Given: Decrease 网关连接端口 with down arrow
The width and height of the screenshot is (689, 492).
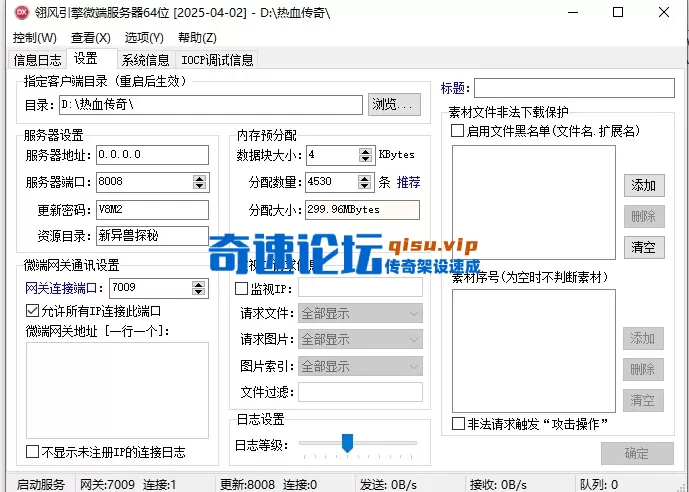Looking at the screenshot, I should (x=199, y=292).
